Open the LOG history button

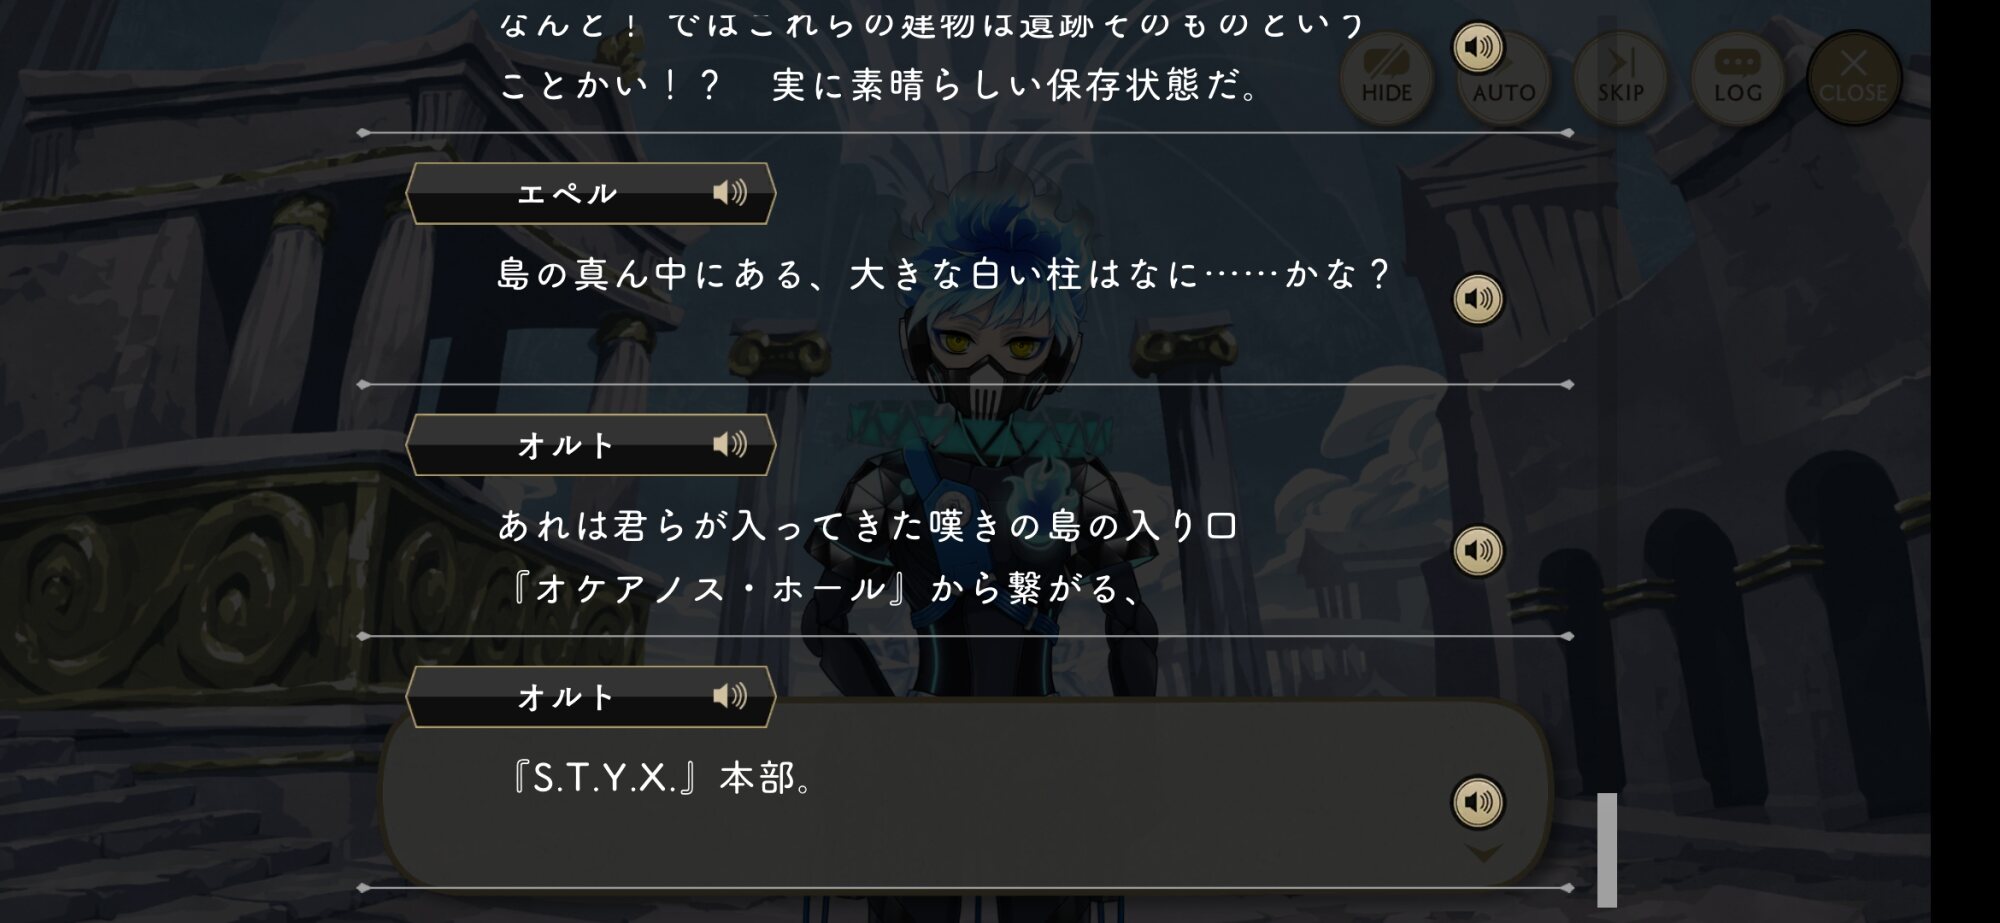click(x=1737, y=78)
